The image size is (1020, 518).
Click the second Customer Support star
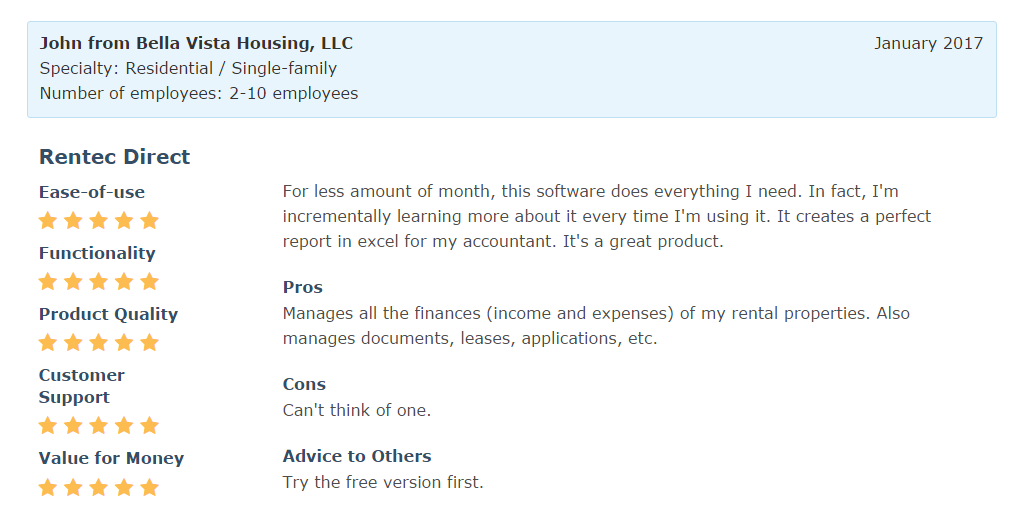click(x=73, y=425)
